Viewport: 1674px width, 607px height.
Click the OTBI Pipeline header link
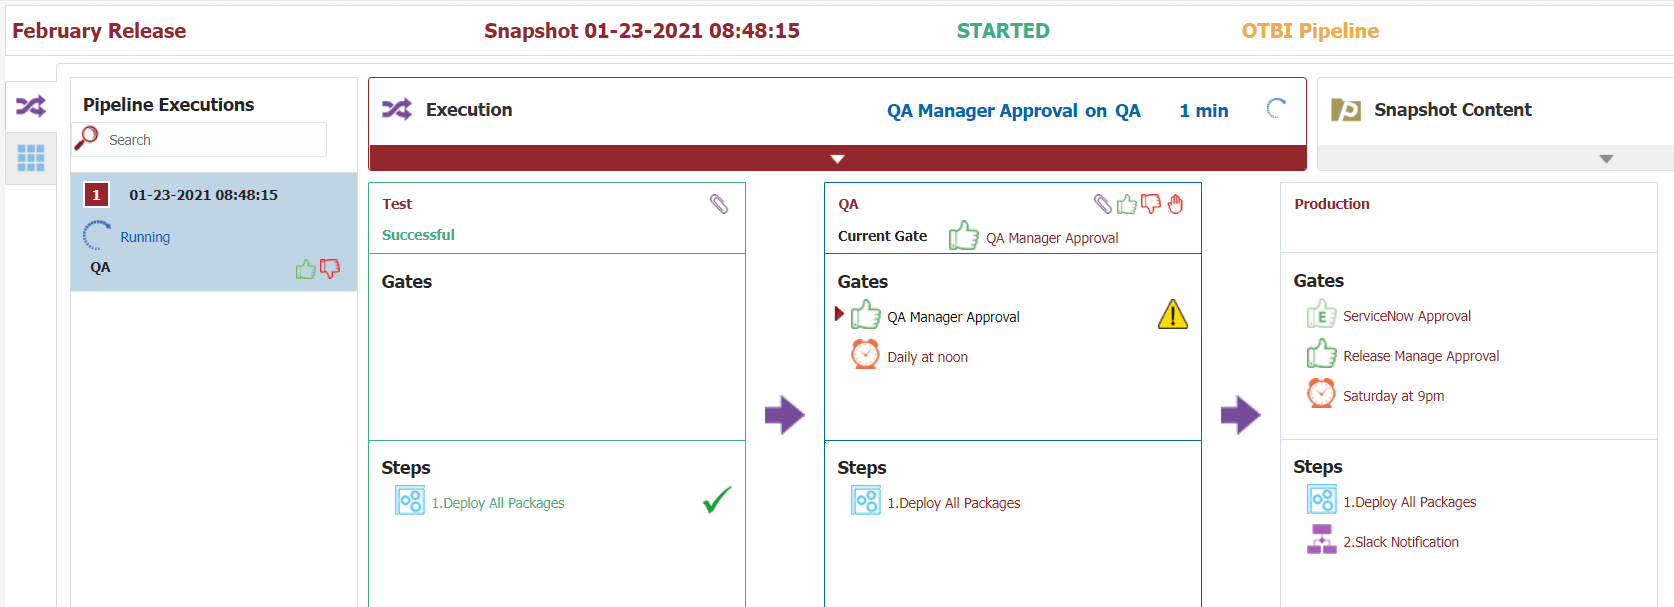click(x=1310, y=31)
